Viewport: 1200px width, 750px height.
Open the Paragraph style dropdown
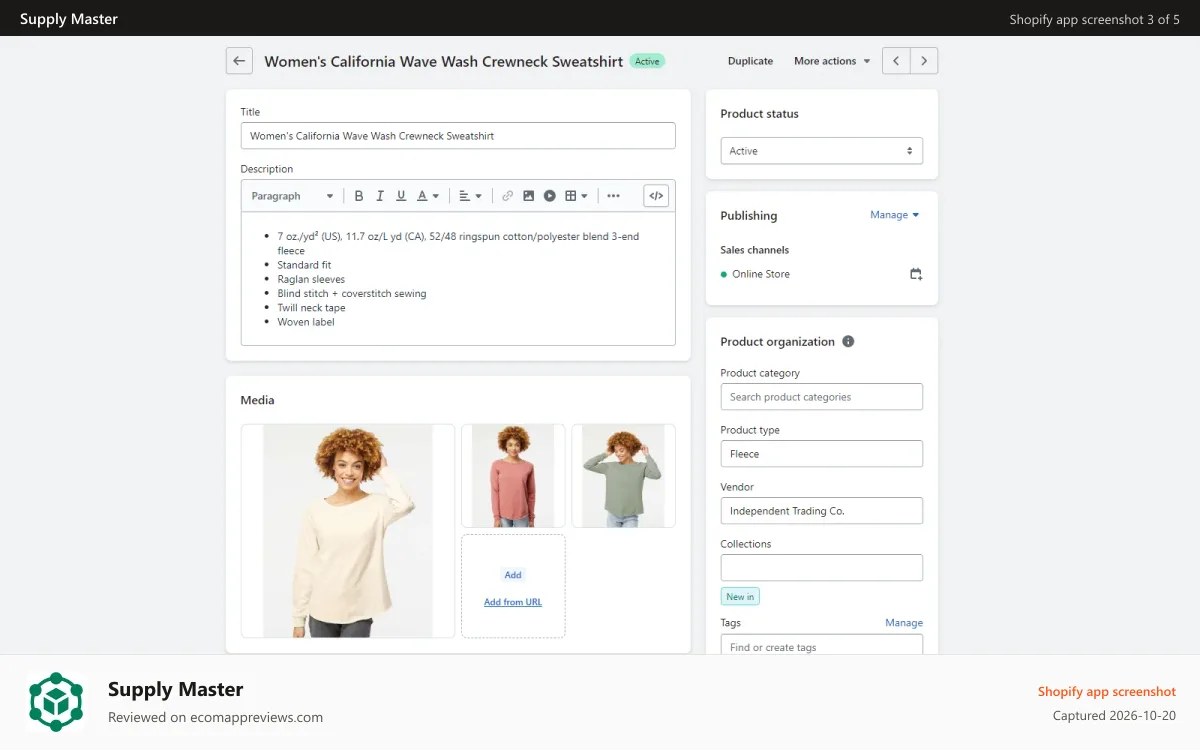point(292,196)
